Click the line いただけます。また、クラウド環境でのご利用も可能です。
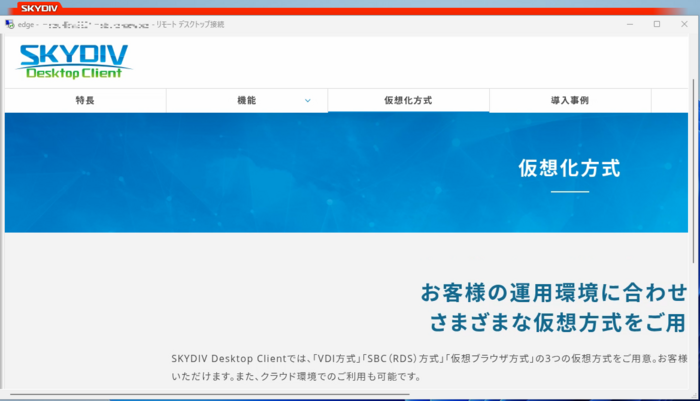This screenshot has height=401, width=700. tap(297, 376)
